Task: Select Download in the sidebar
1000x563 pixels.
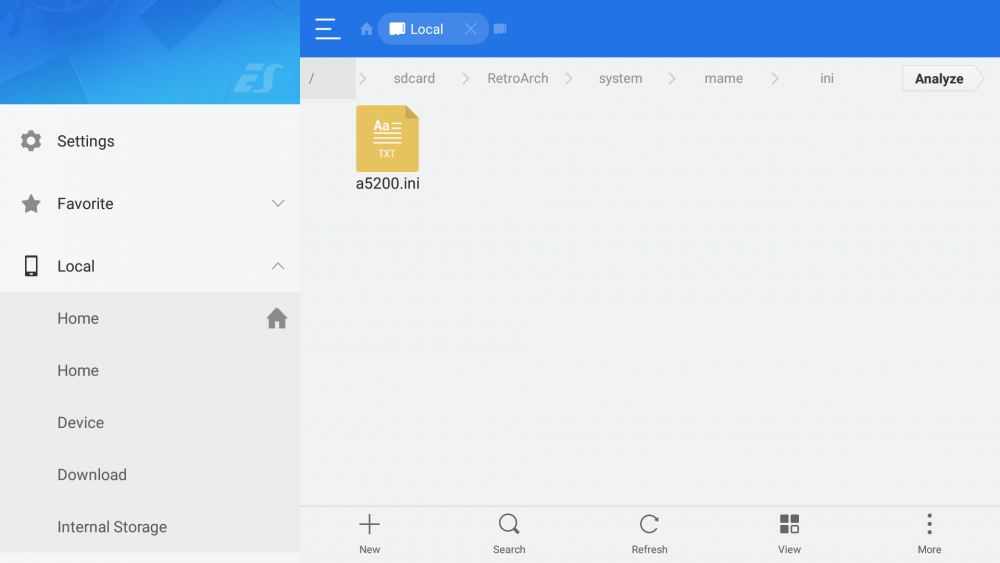Action: coord(92,475)
